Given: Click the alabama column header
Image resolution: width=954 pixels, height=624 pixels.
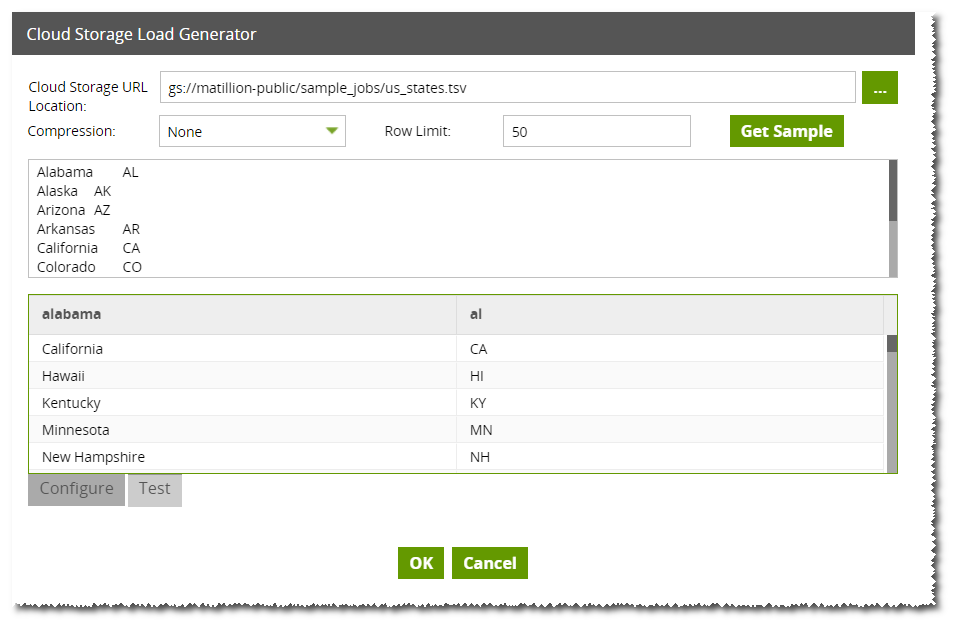Looking at the screenshot, I should click(x=243, y=314).
